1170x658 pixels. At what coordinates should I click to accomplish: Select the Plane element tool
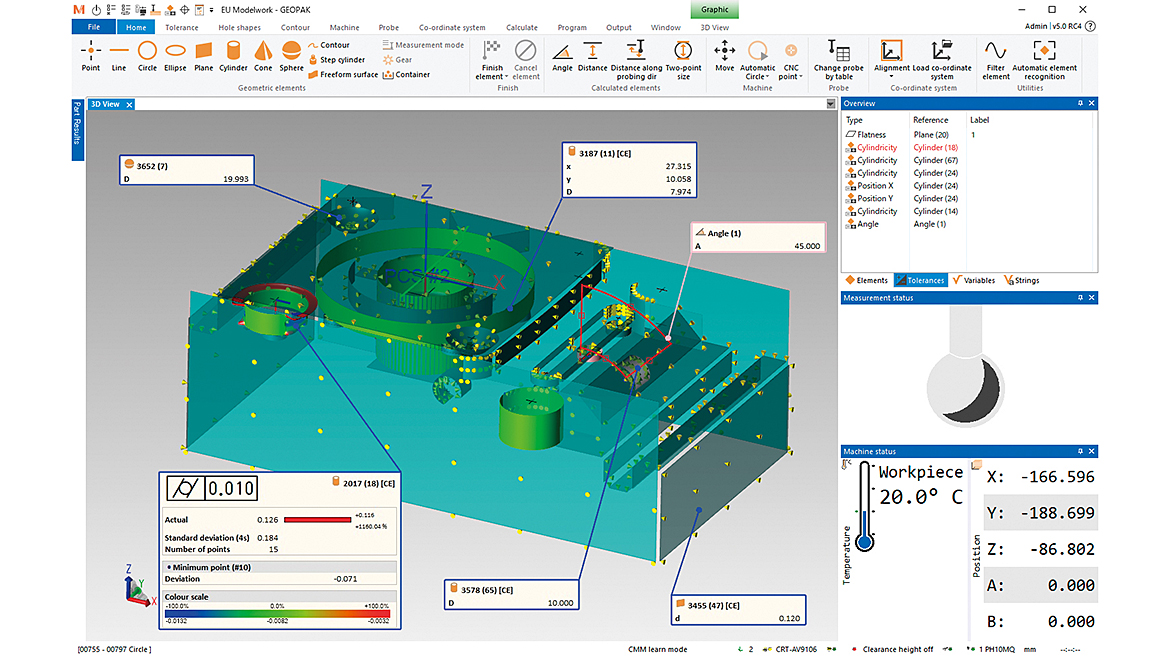click(204, 57)
